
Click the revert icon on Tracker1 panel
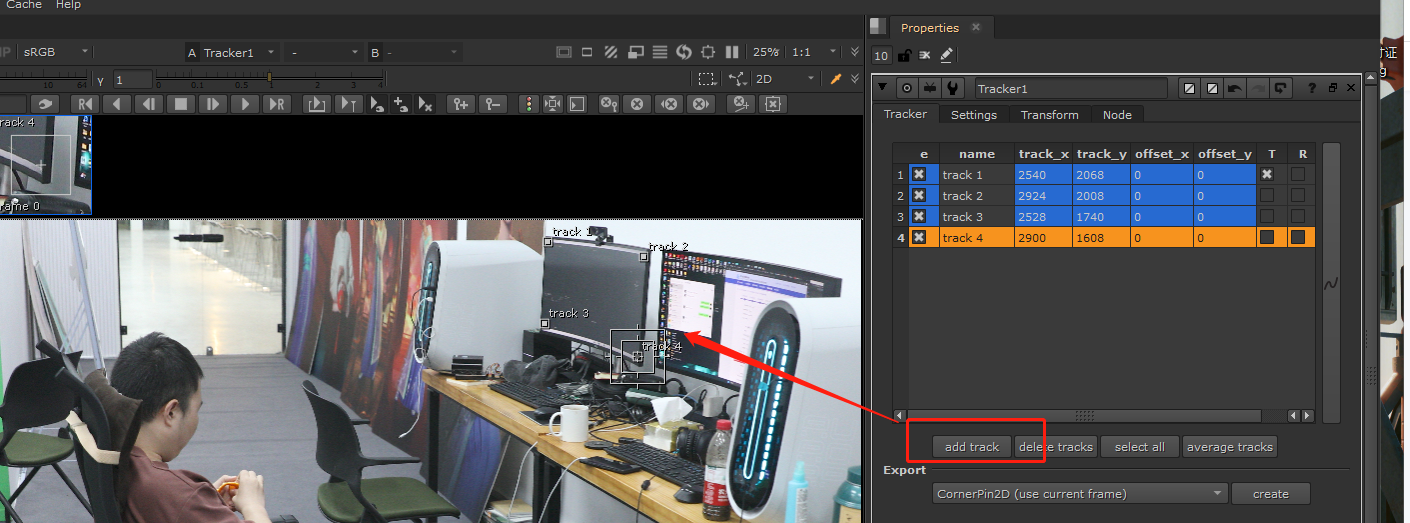pyautogui.click(x=1281, y=88)
